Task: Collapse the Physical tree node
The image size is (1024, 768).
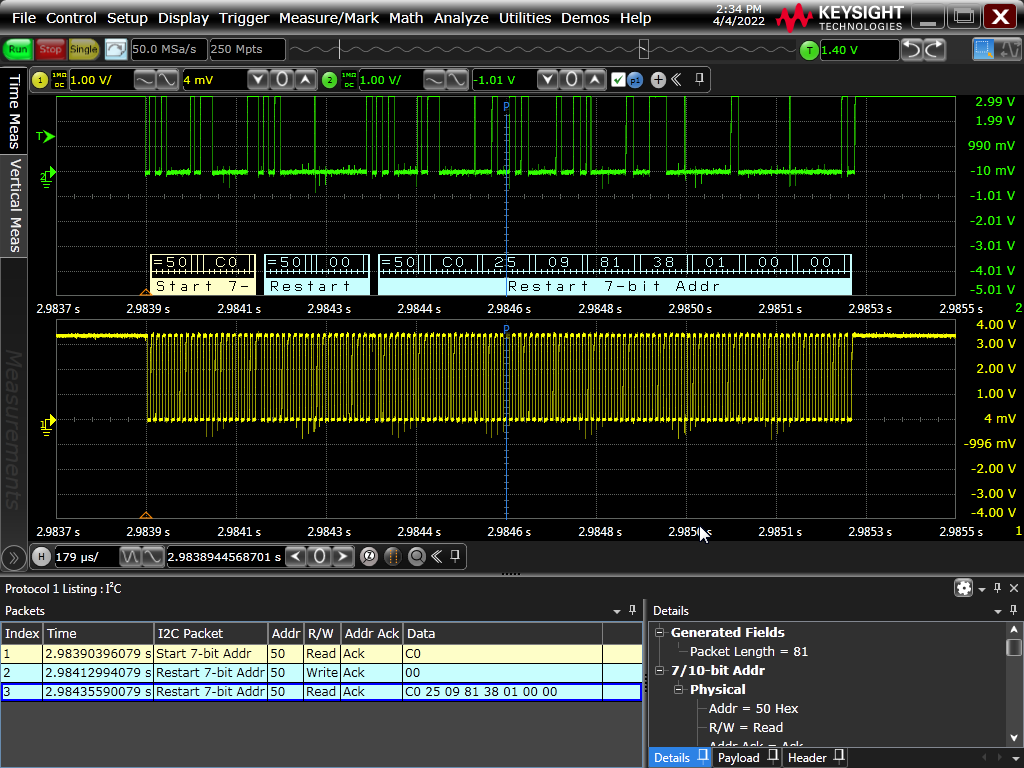Action: point(679,689)
